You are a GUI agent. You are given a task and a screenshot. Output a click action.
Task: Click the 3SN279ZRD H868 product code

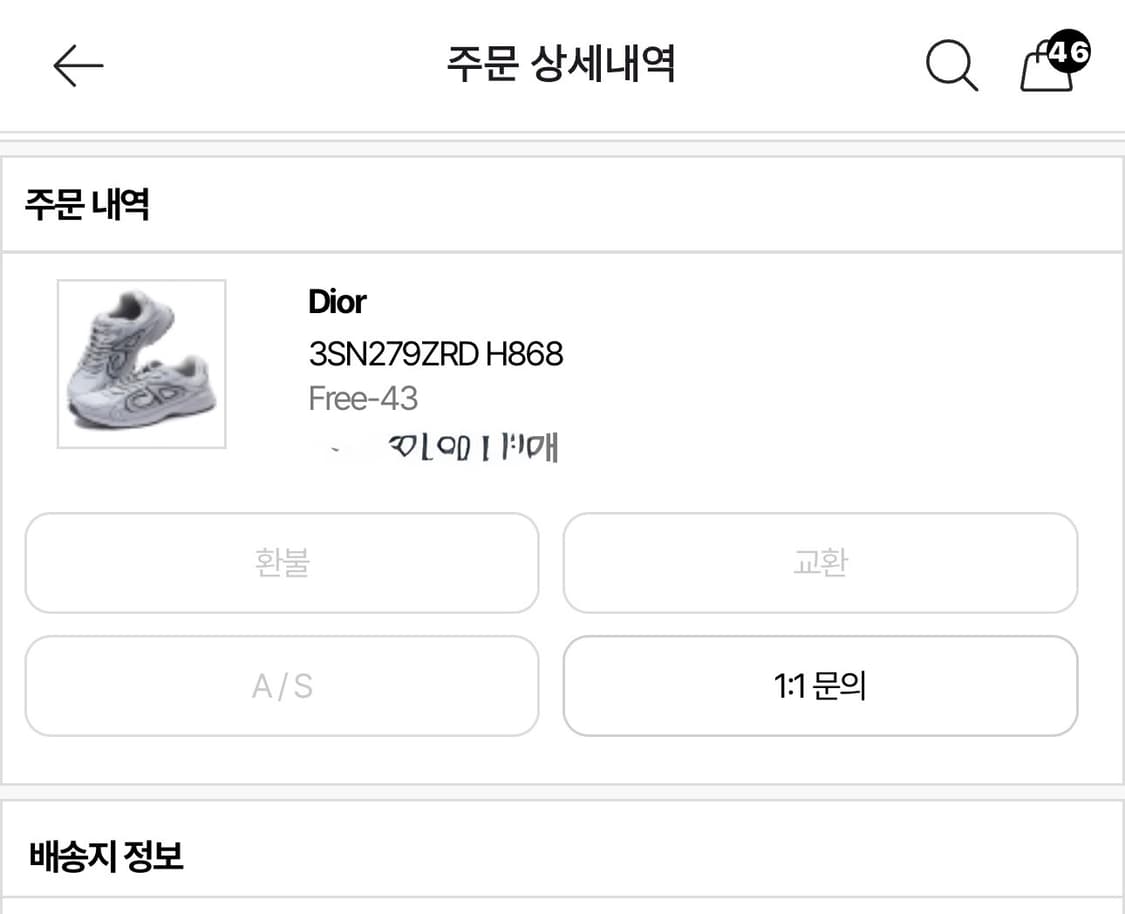pos(434,354)
